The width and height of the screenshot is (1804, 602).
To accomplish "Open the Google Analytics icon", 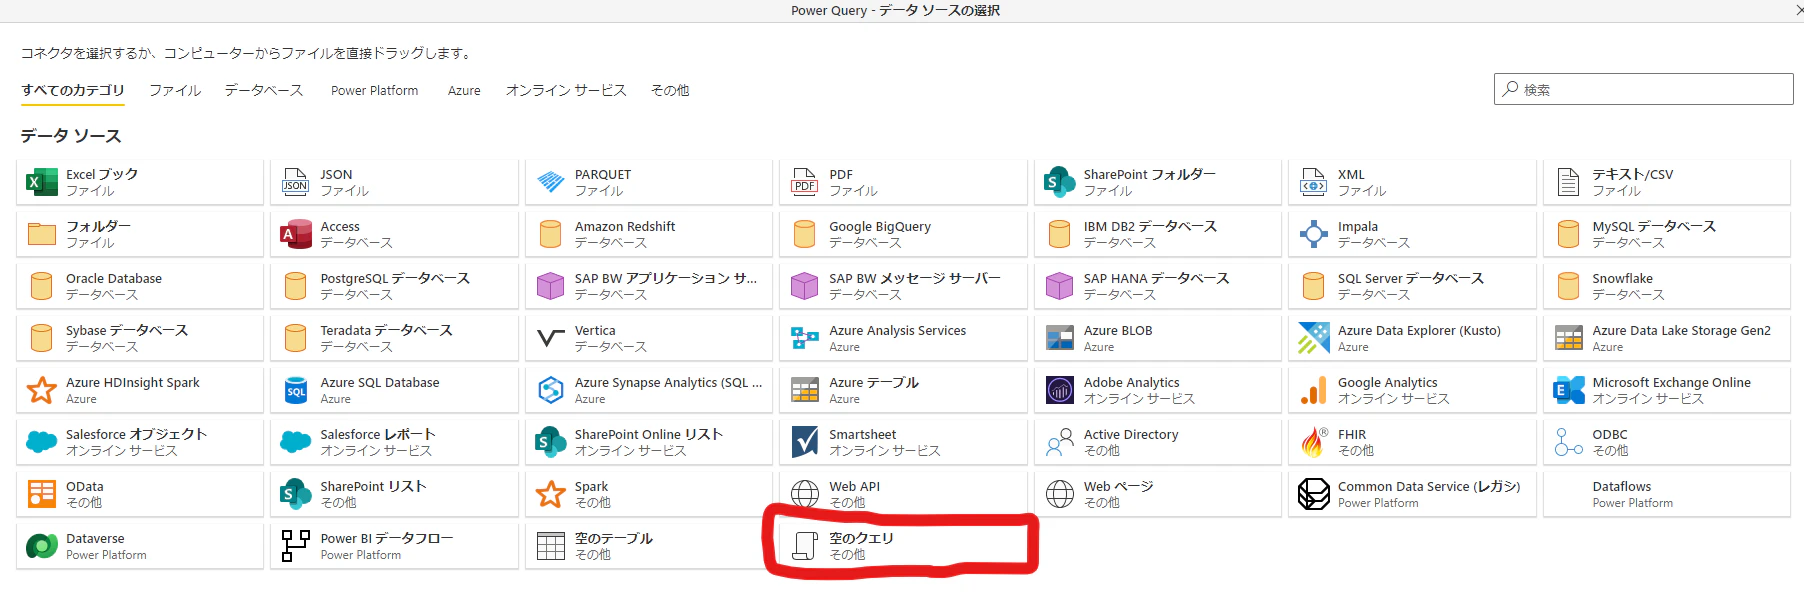I will [x=1313, y=390].
